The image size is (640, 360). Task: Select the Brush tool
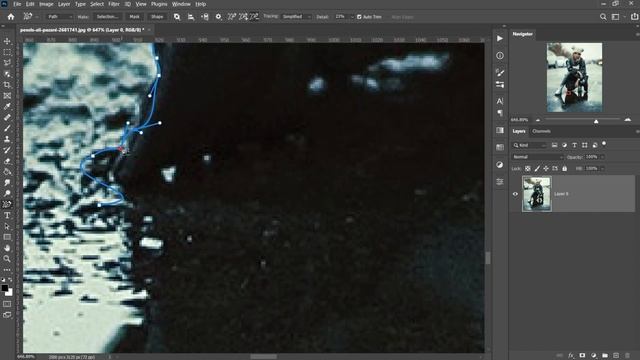pos(7,128)
